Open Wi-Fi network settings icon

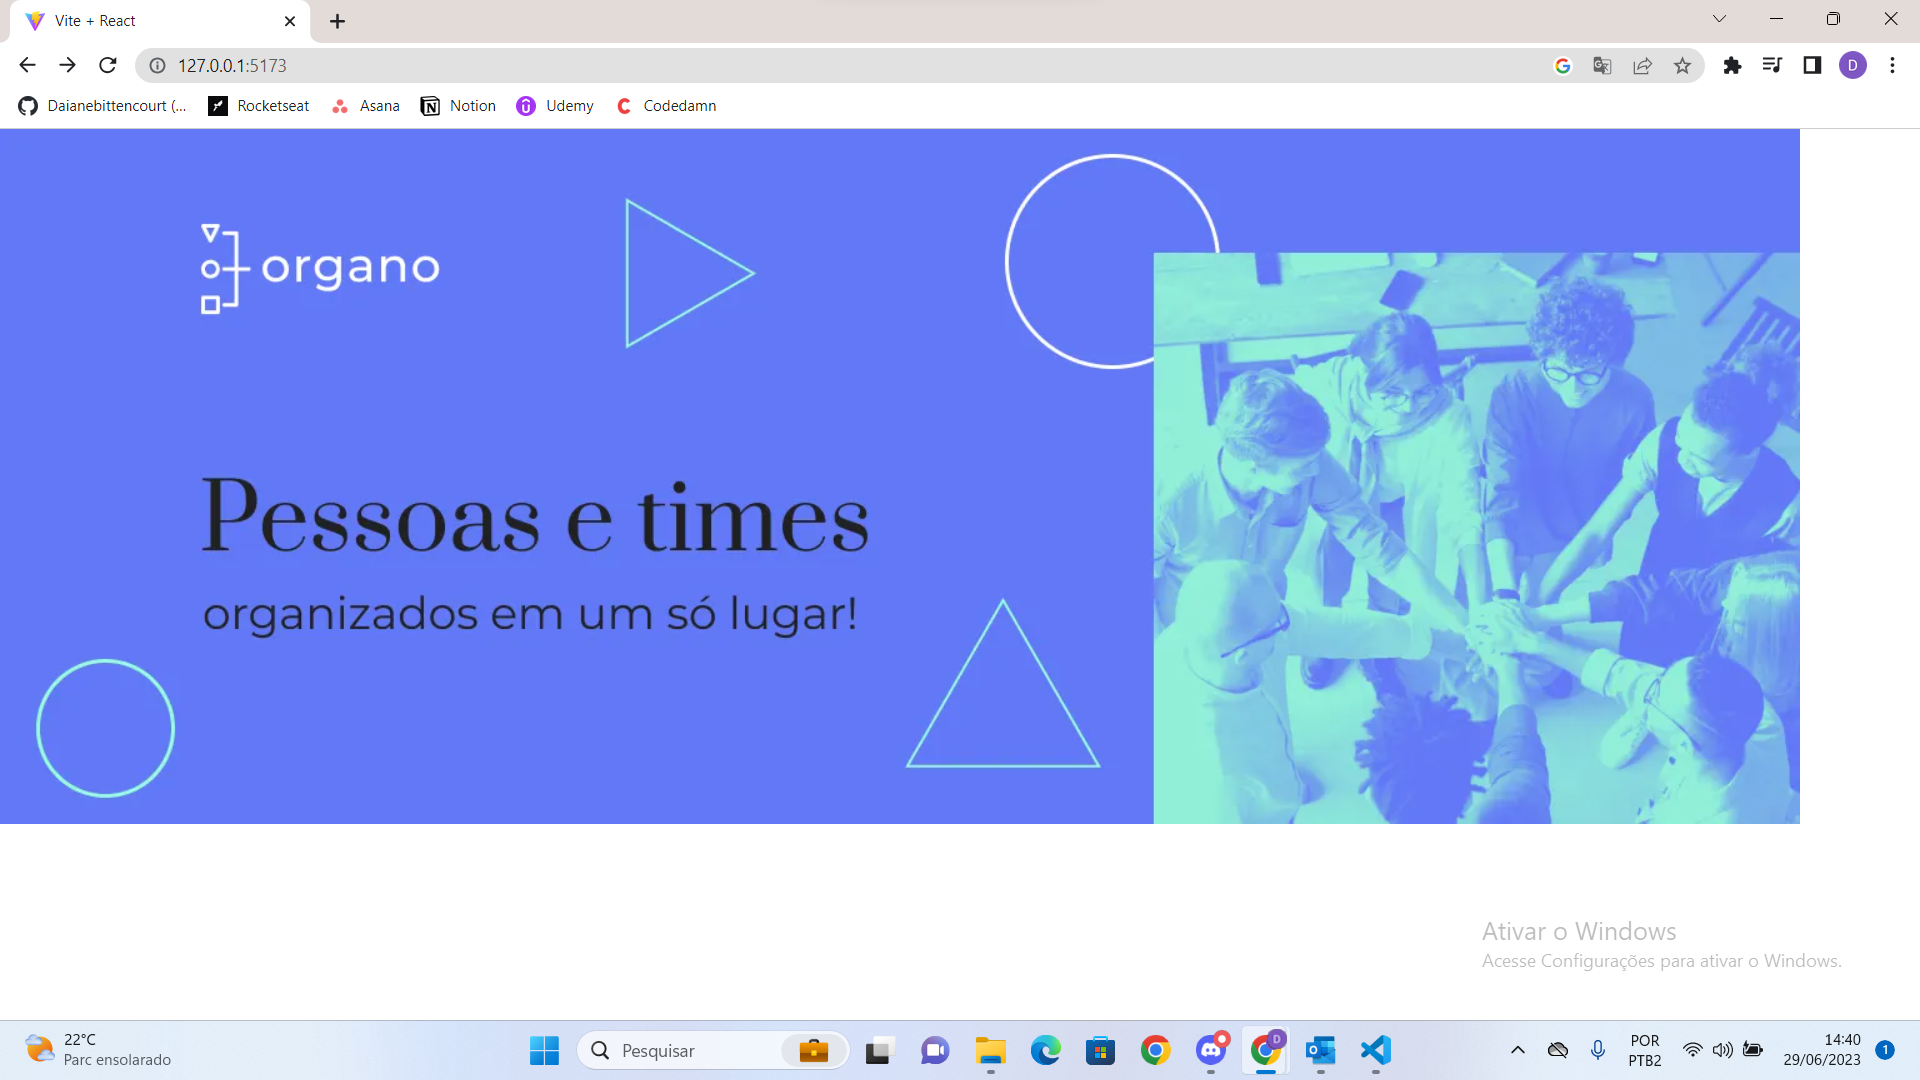(x=1692, y=1051)
